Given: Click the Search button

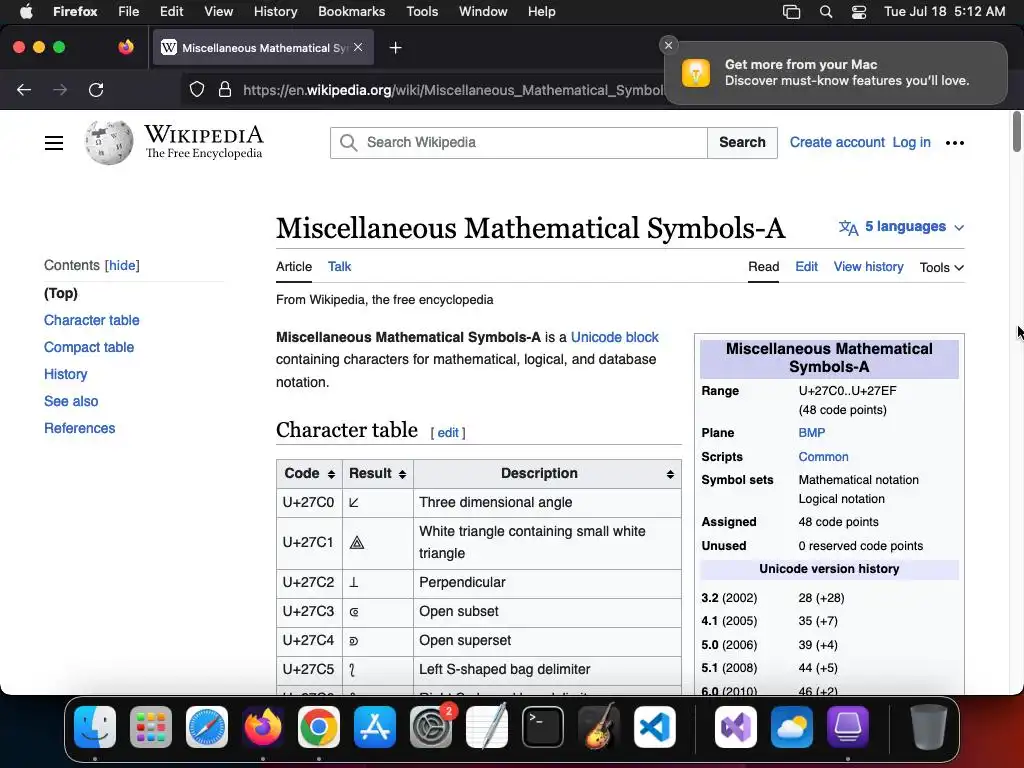Looking at the screenshot, I should [x=742, y=142].
